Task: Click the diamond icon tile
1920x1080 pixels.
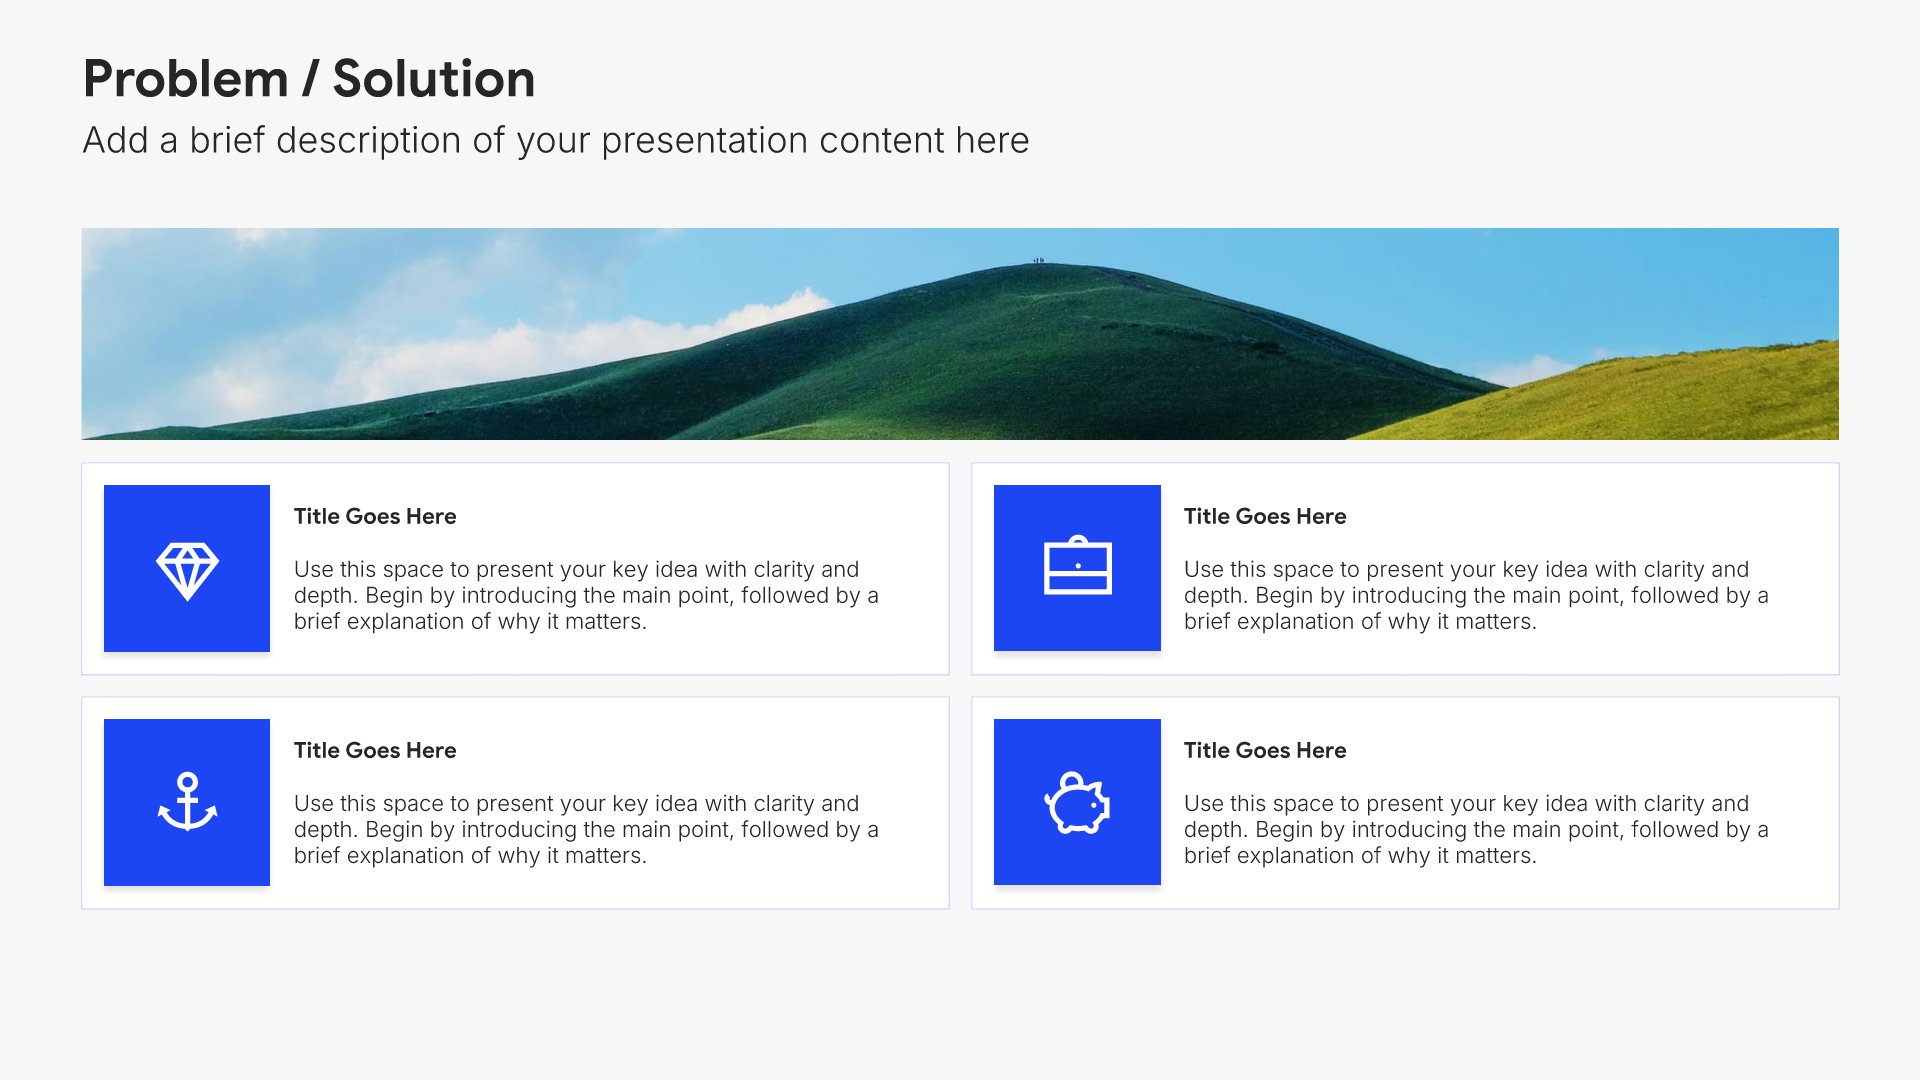Action: 187,568
